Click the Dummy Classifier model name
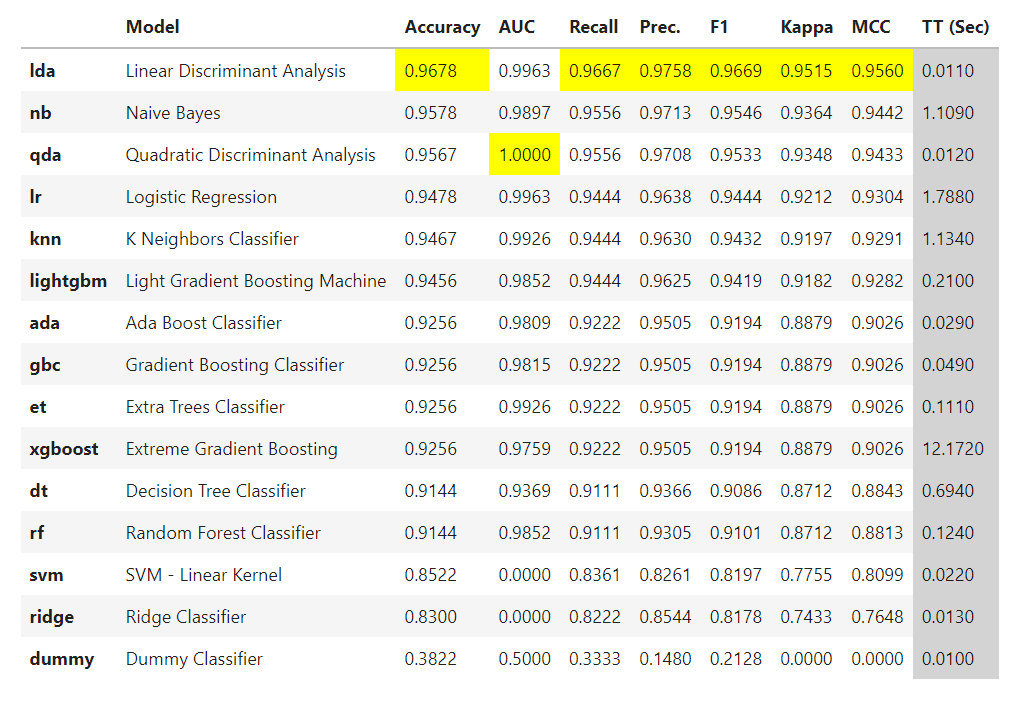1011x704 pixels. [x=194, y=659]
